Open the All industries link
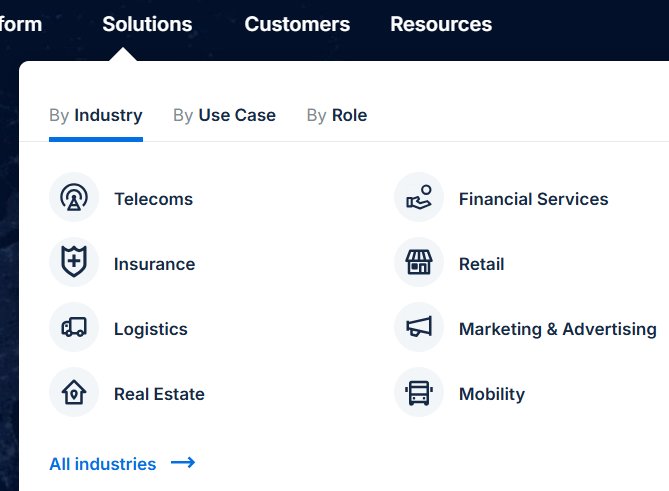 103,464
